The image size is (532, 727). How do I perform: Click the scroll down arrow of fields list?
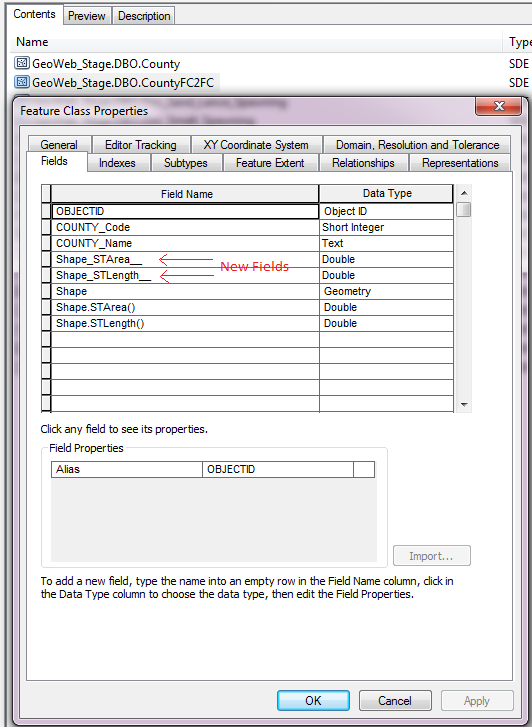click(x=463, y=405)
